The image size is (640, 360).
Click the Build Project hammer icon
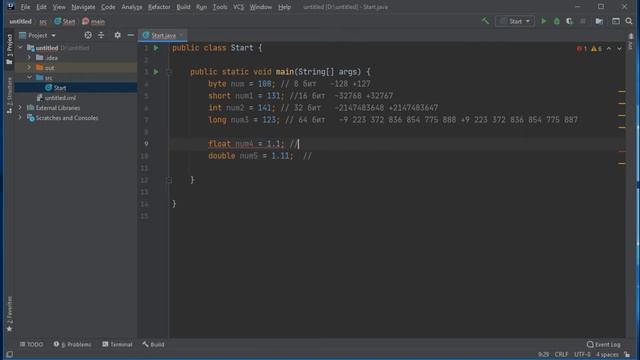pyautogui.click(x=485, y=21)
